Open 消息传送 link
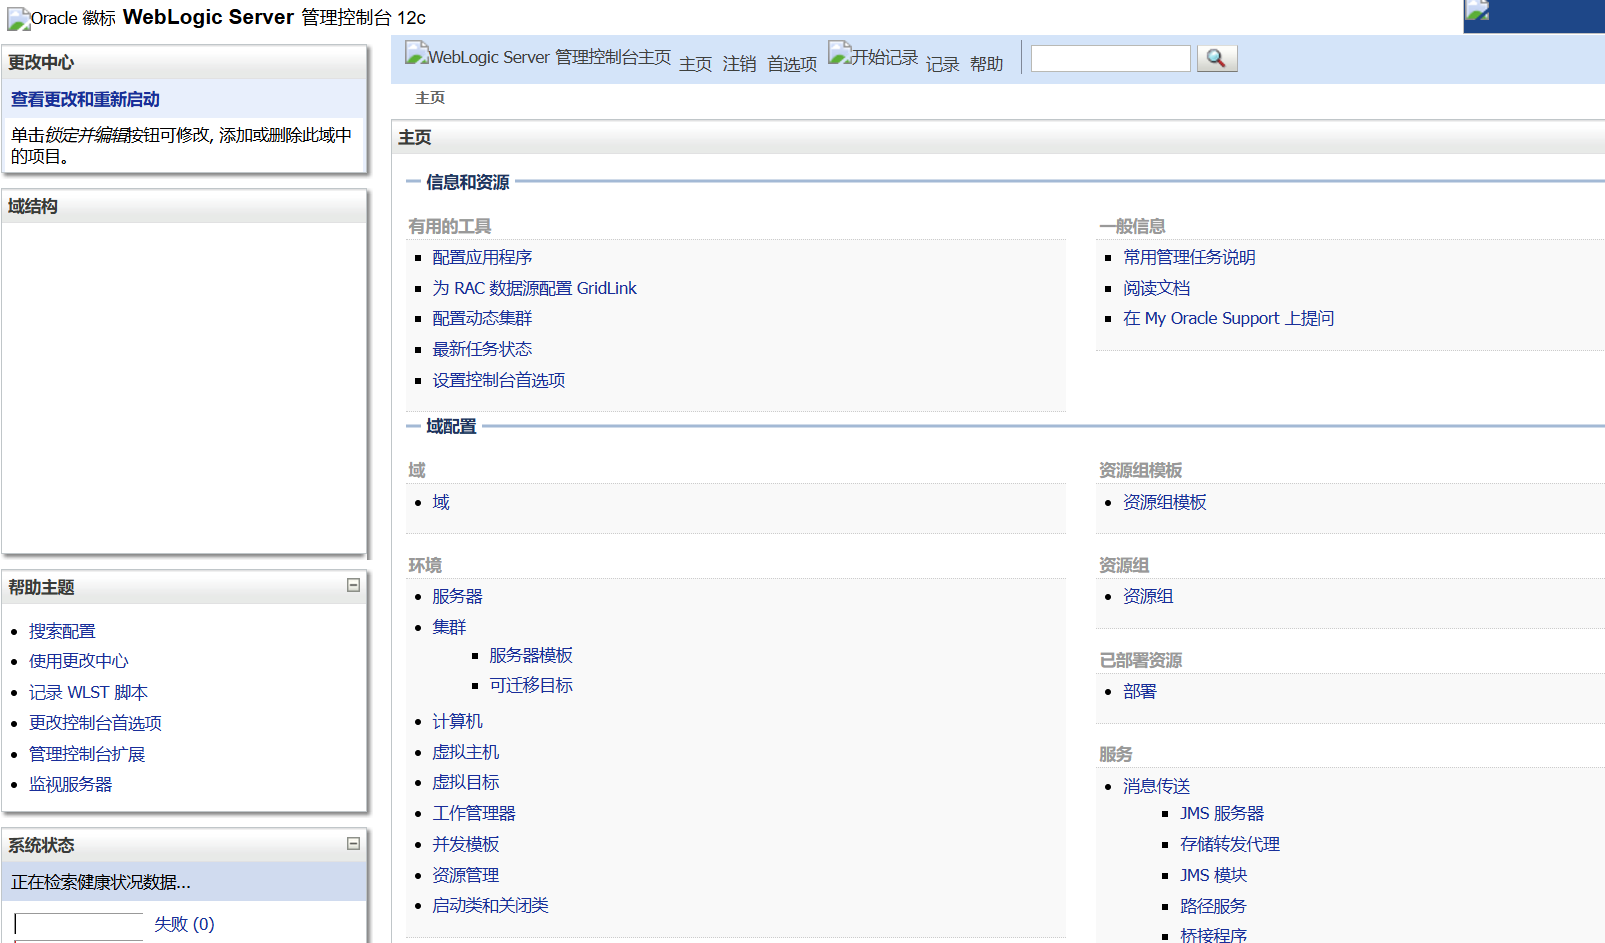This screenshot has width=1605, height=943. click(x=1156, y=786)
